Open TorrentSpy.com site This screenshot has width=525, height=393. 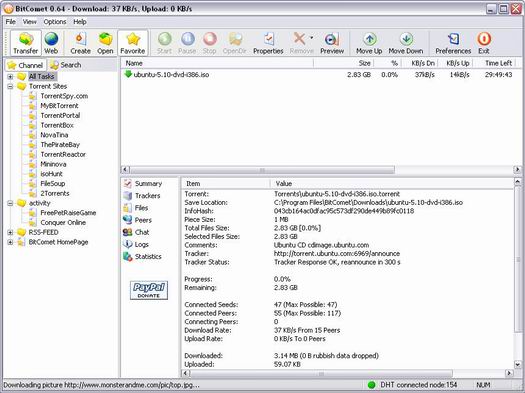tap(64, 96)
